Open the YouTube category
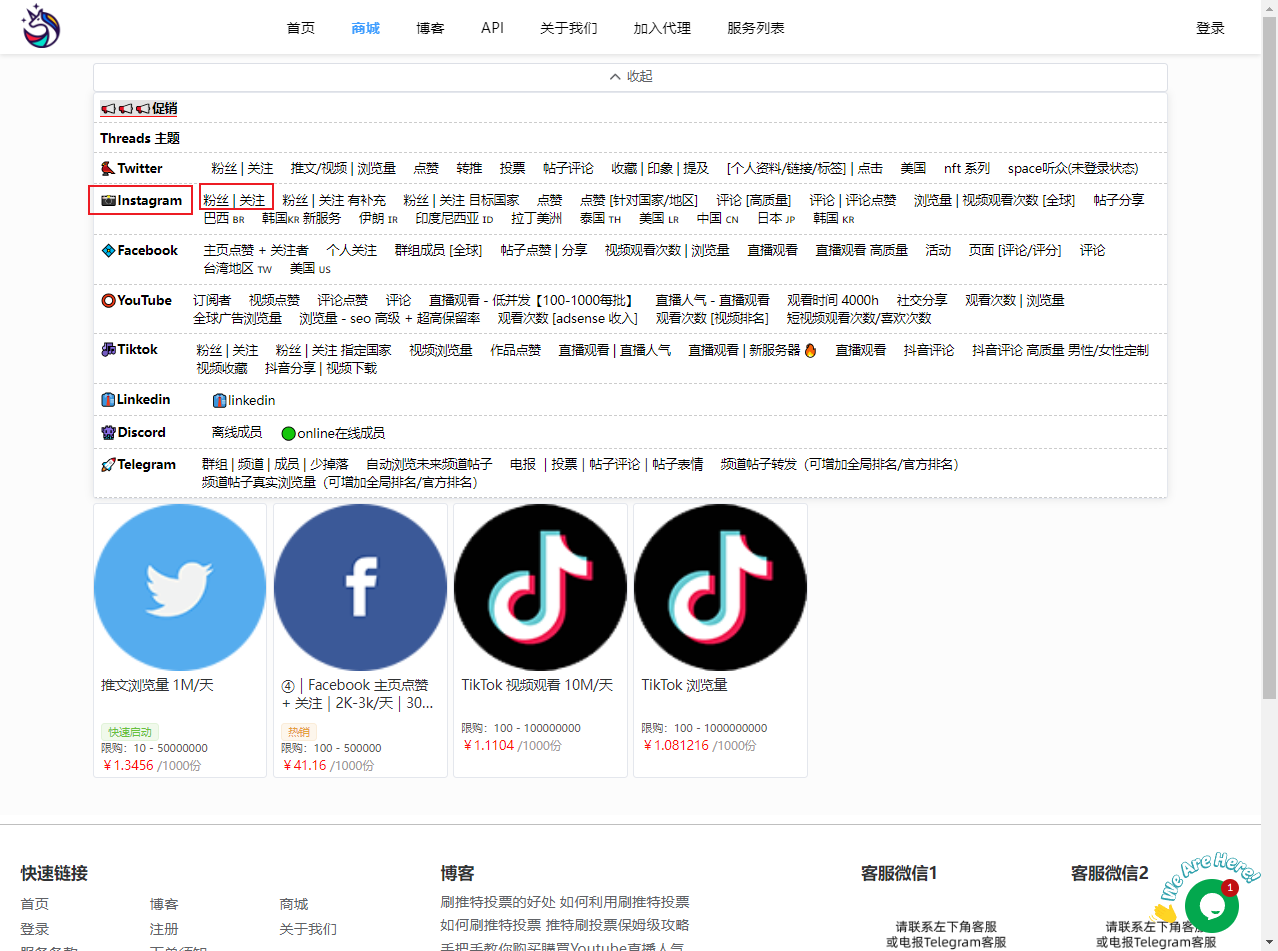The height and width of the screenshot is (951, 1278). coord(136,300)
